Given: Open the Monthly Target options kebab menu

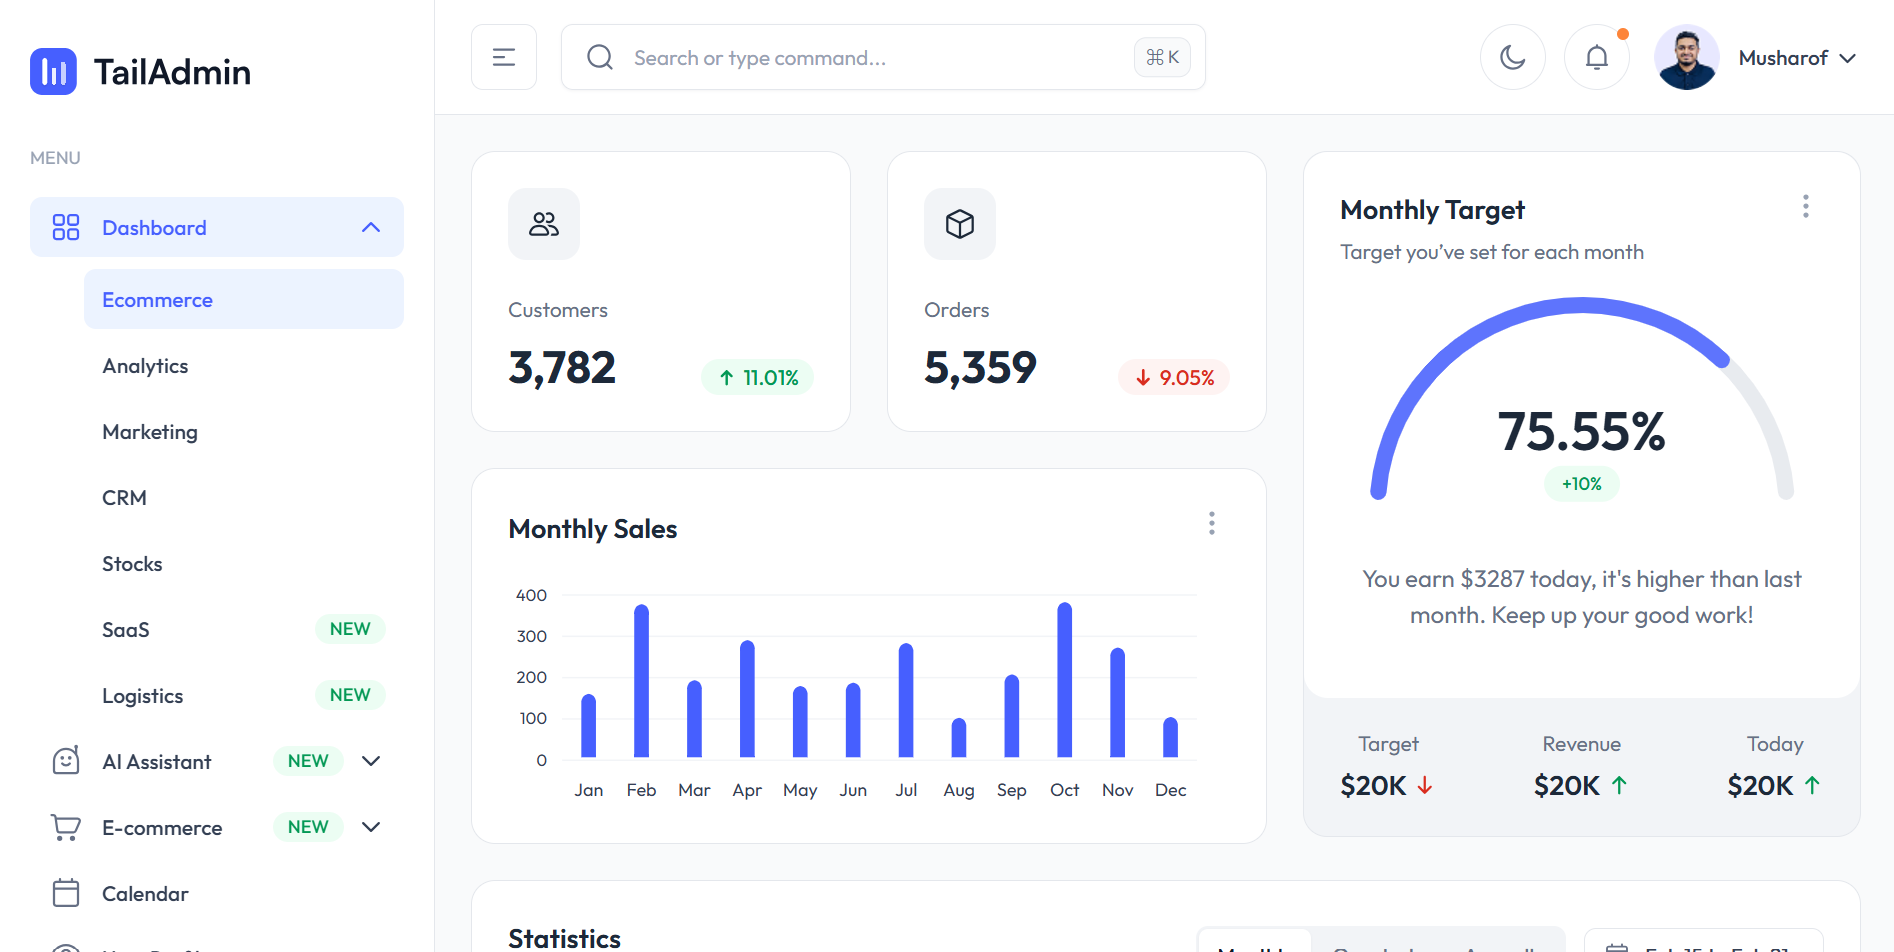Looking at the screenshot, I should tap(1806, 206).
